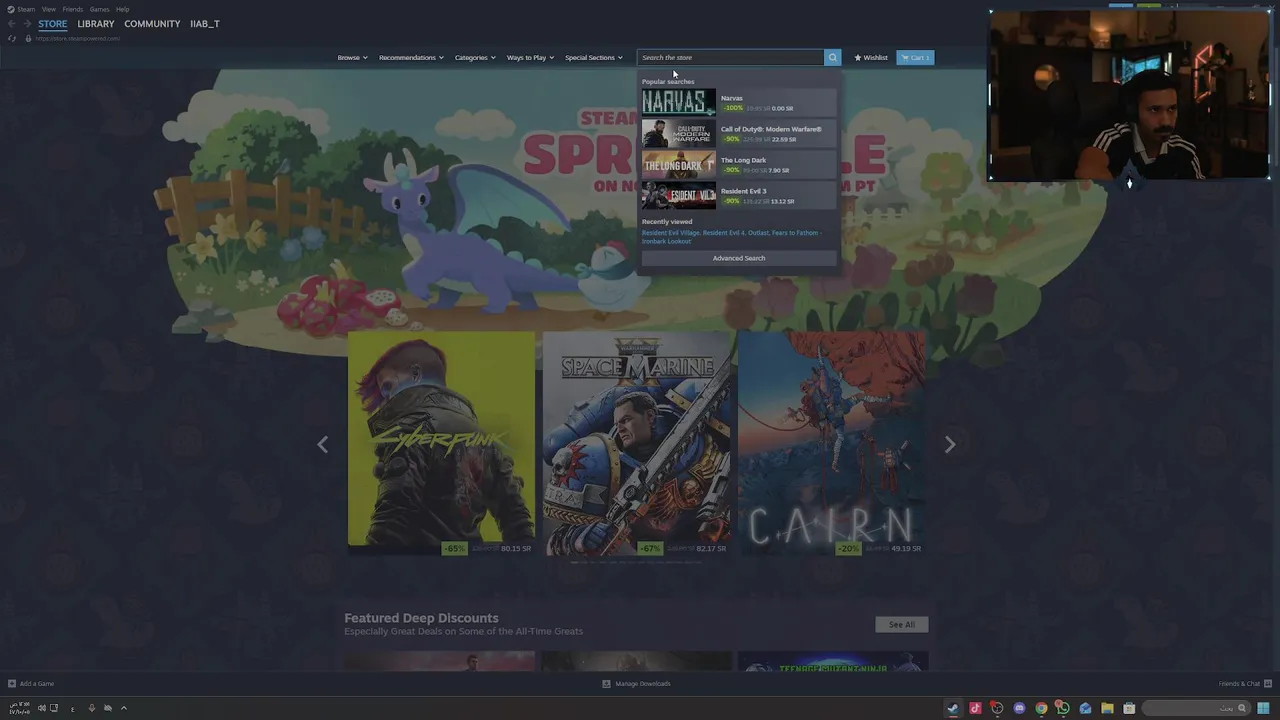This screenshot has height=720, width=1280.
Task: Select the Narvas search suggestion
Action: (x=739, y=102)
